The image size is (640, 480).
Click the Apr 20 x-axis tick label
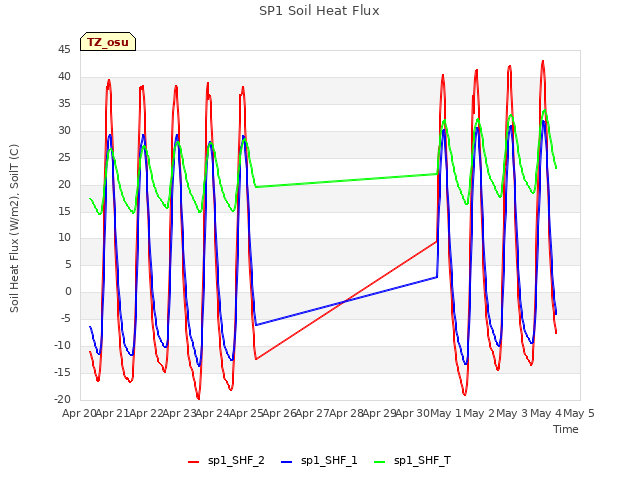(80, 413)
